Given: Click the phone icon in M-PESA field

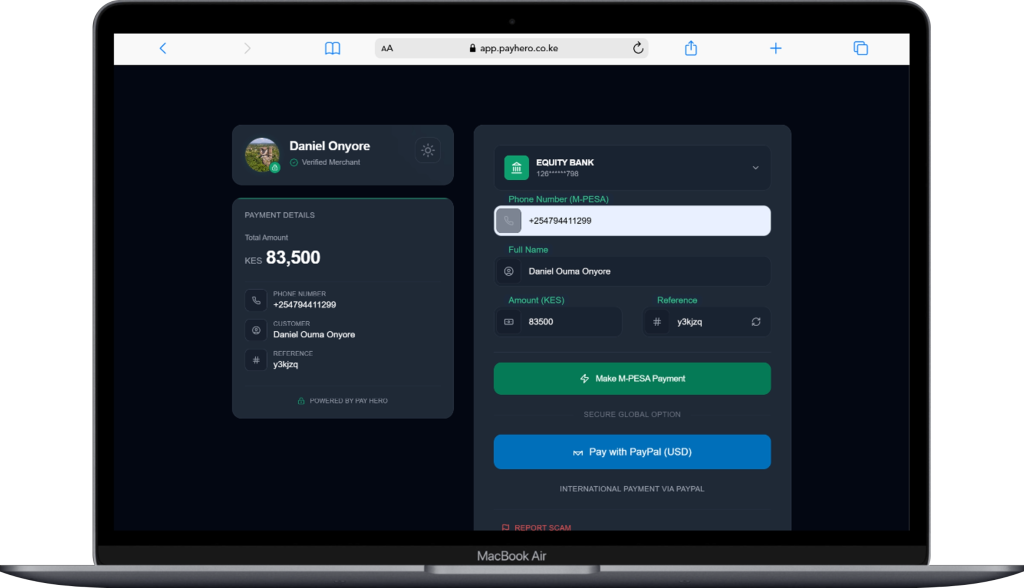Looking at the screenshot, I should (x=508, y=221).
